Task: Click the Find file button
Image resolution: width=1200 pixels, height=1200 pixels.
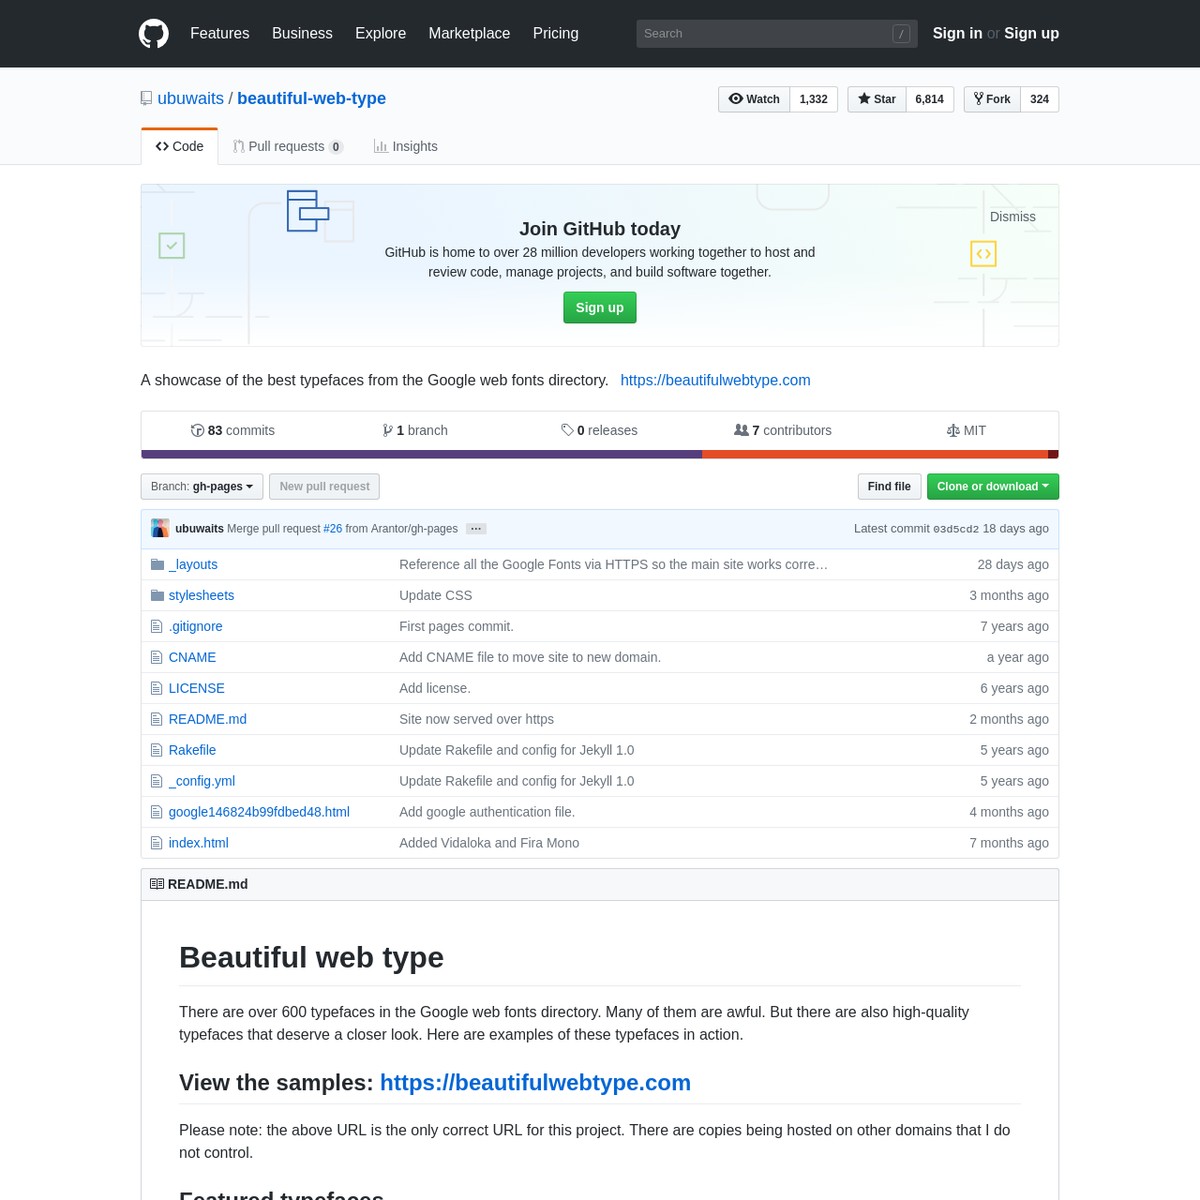Action: tap(889, 487)
